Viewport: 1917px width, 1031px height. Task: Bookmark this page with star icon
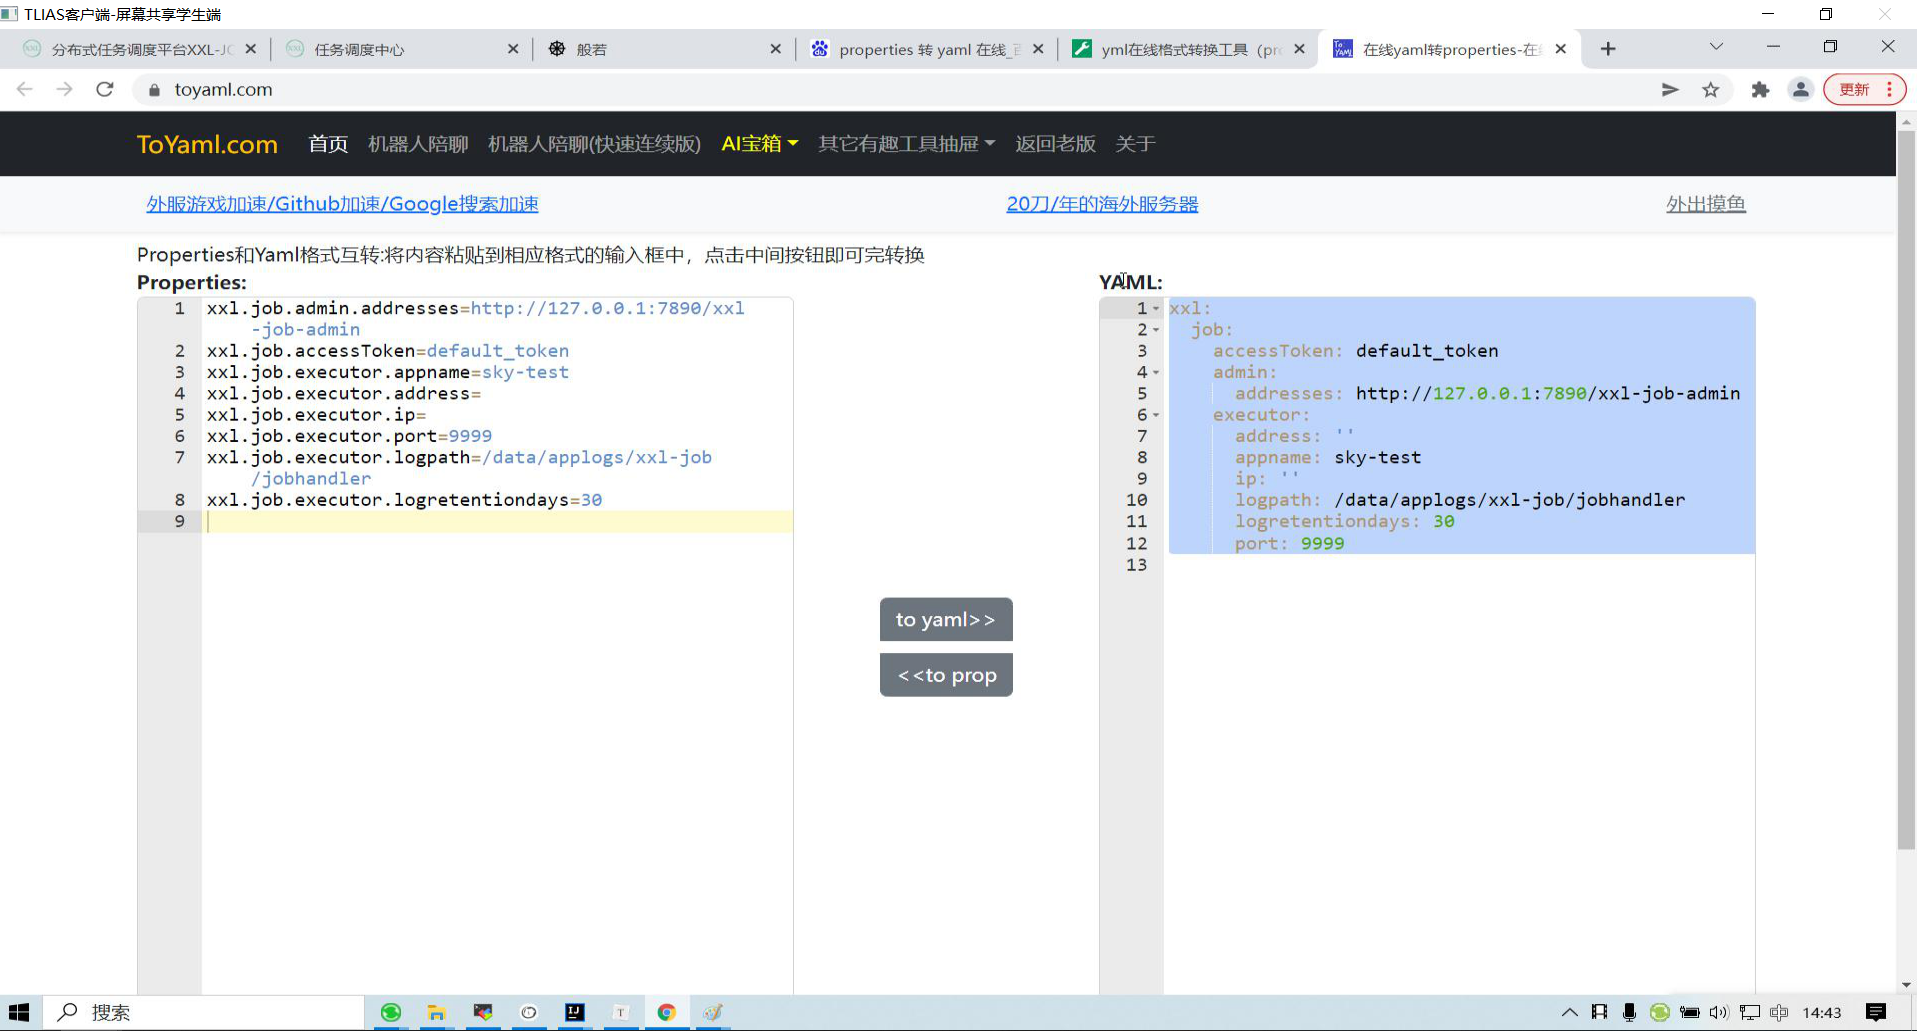pyautogui.click(x=1711, y=89)
